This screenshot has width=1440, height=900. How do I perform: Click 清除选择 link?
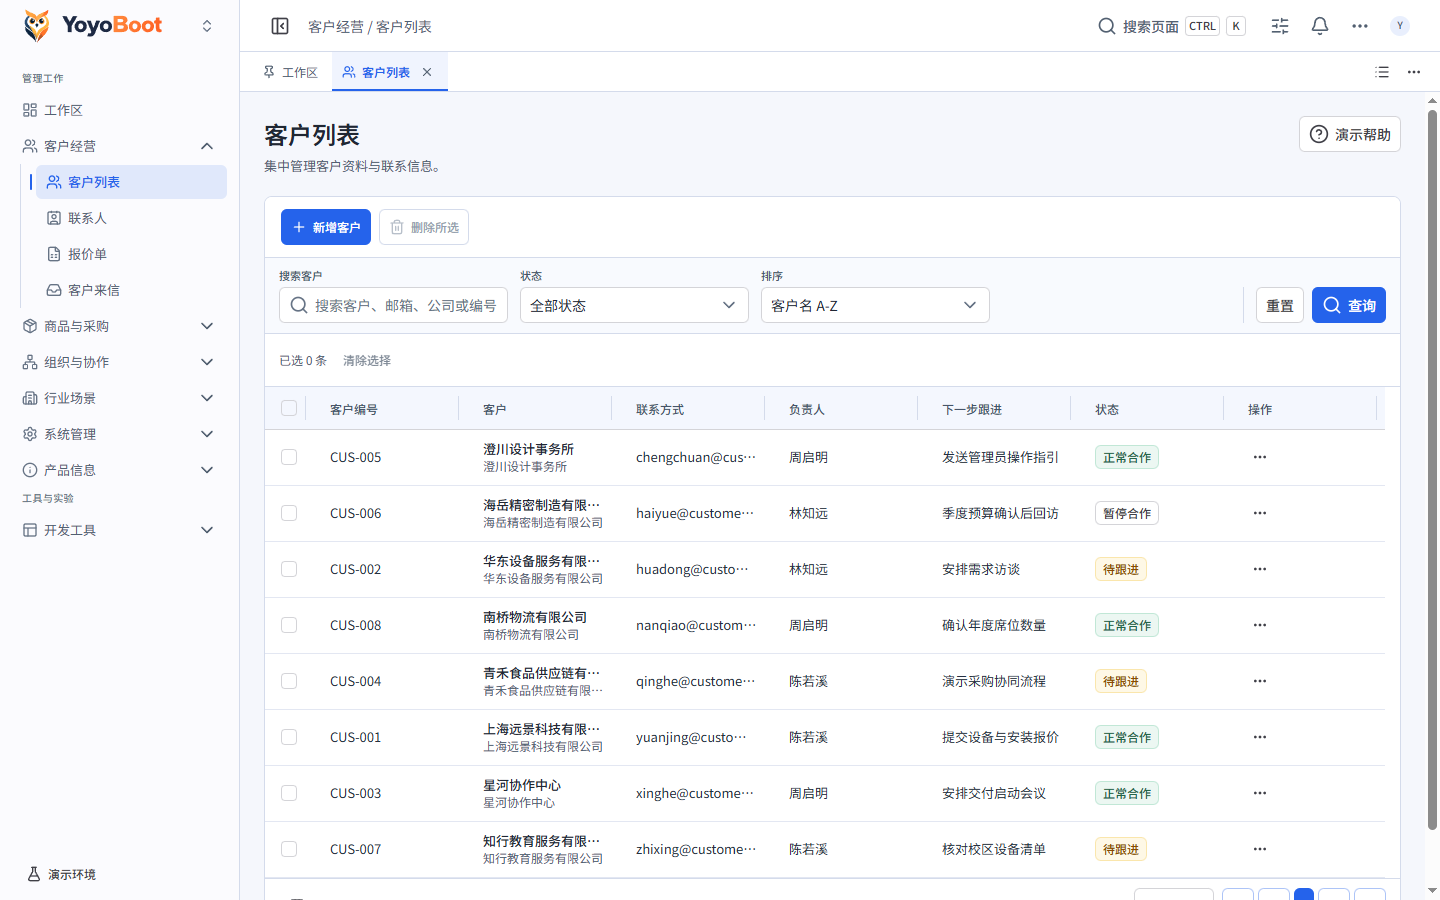click(367, 360)
